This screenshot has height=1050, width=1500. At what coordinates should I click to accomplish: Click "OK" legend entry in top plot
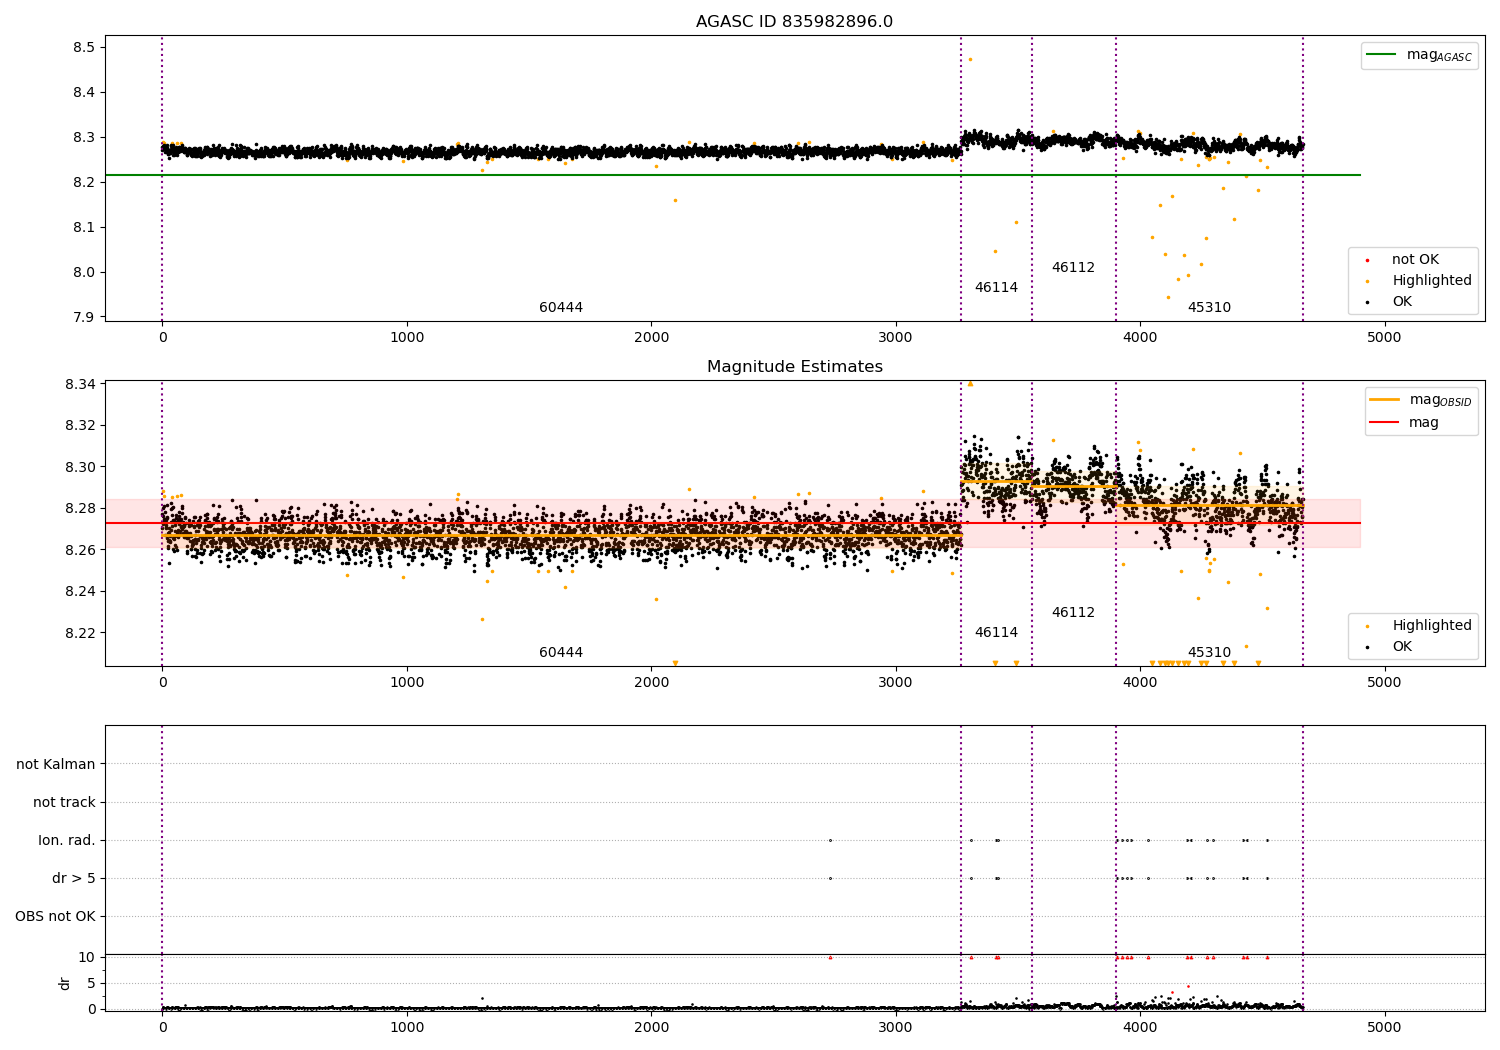1402,301
